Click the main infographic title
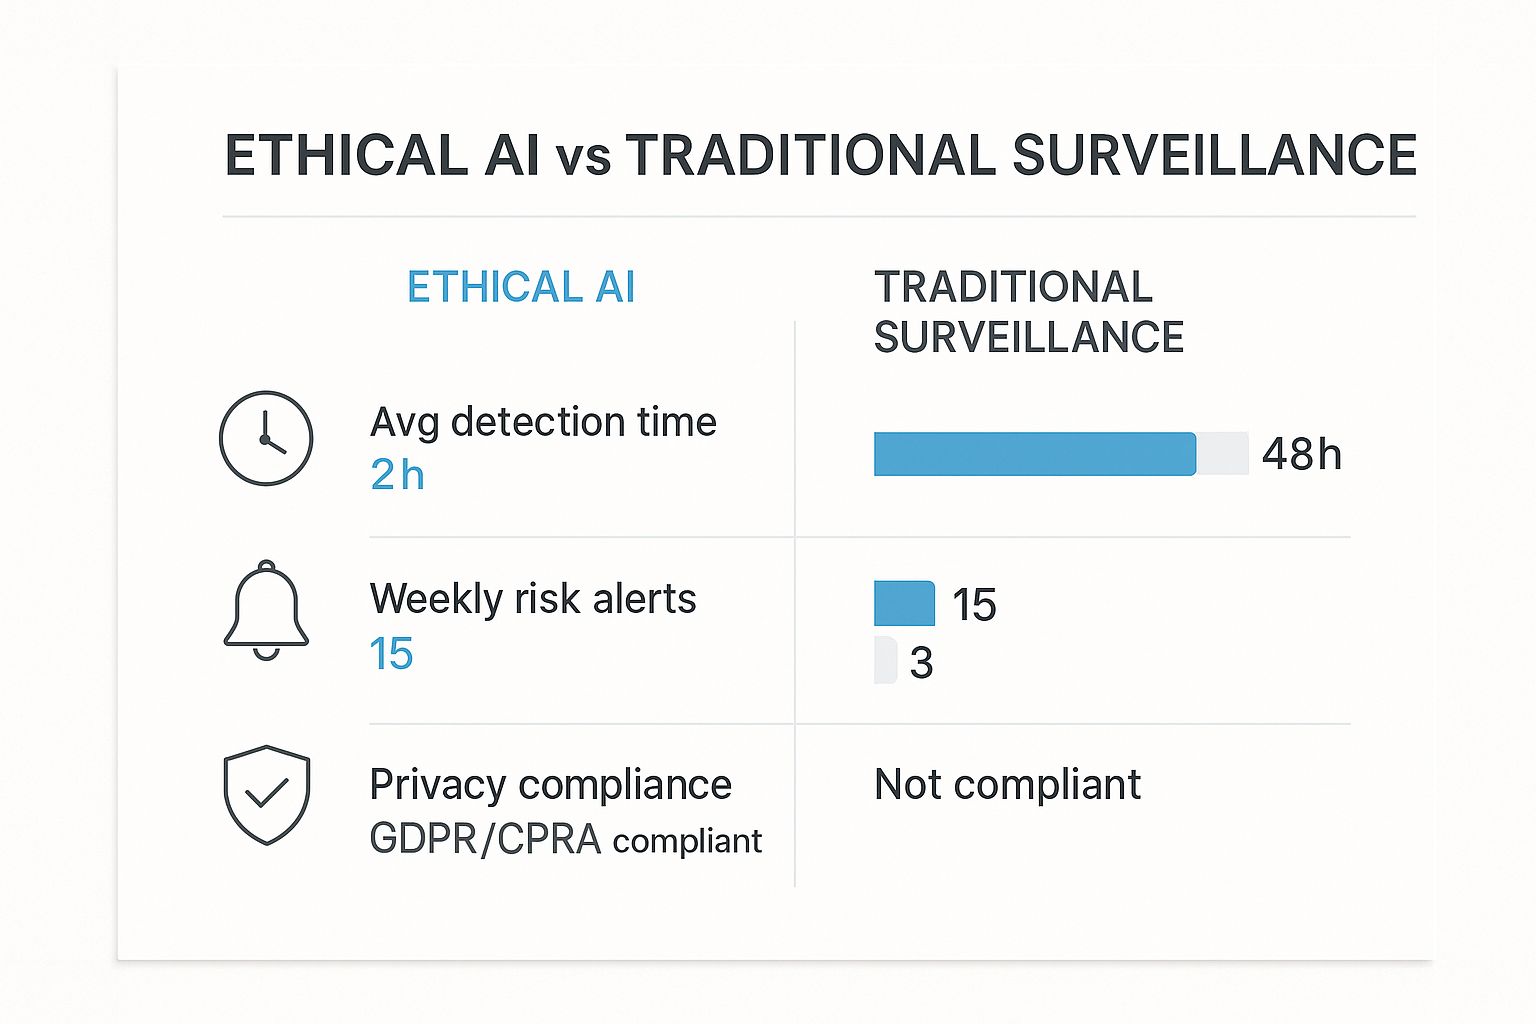1536x1024 pixels. pyautogui.click(x=820, y=156)
